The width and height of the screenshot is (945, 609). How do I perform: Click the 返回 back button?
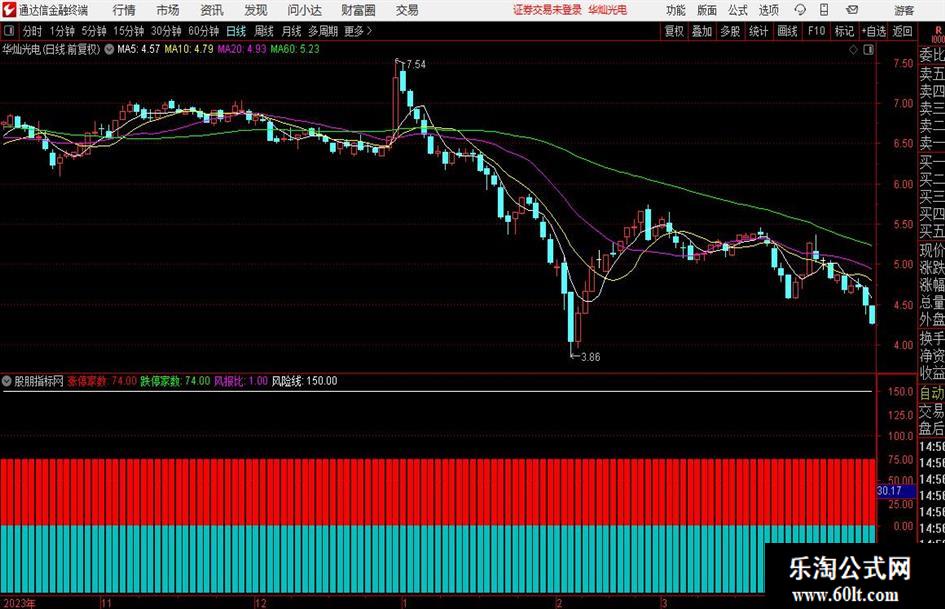point(902,31)
